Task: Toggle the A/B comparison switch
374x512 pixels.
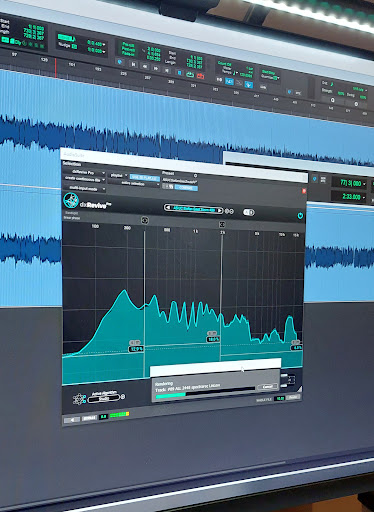Action: pos(248,212)
